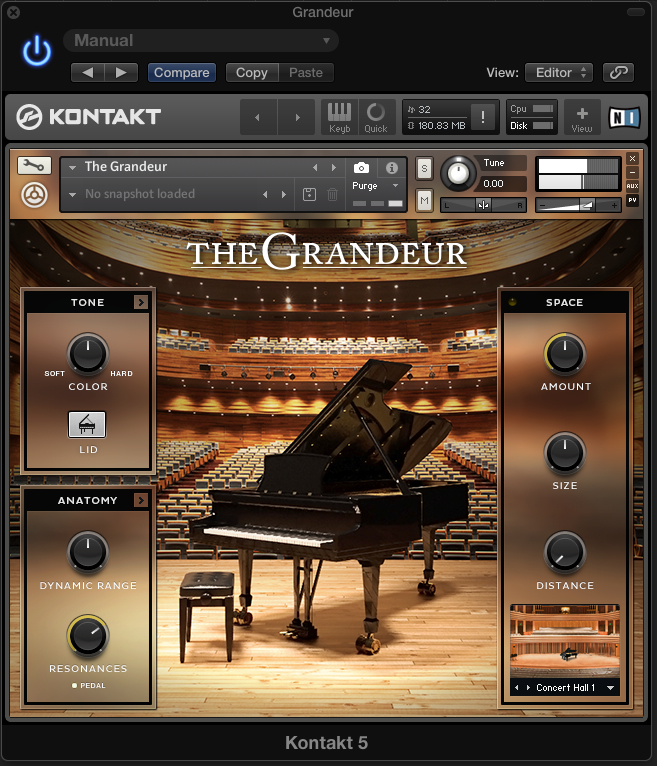Image resolution: width=657 pixels, height=766 pixels.
Task: Select the next reverb room
Action: click(x=528, y=688)
